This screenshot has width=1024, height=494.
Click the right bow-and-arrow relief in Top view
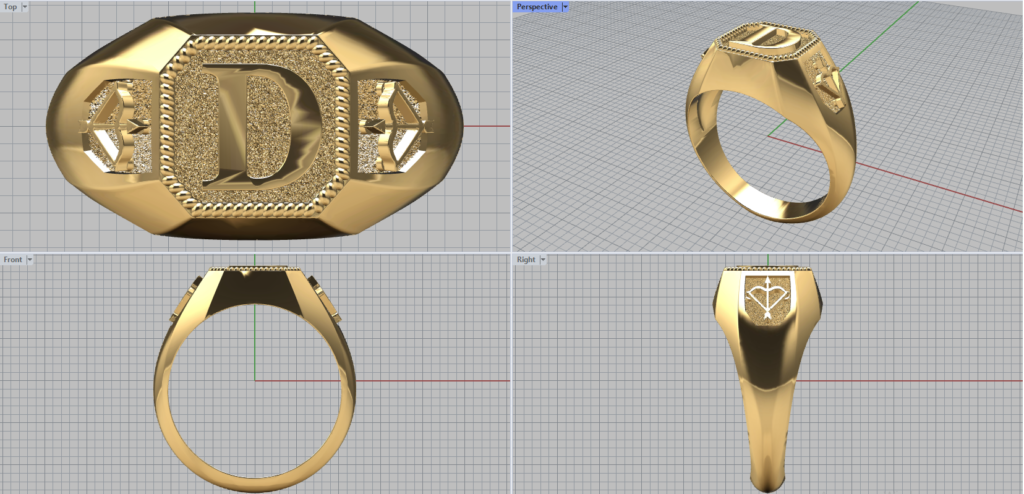tap(396, 125)
